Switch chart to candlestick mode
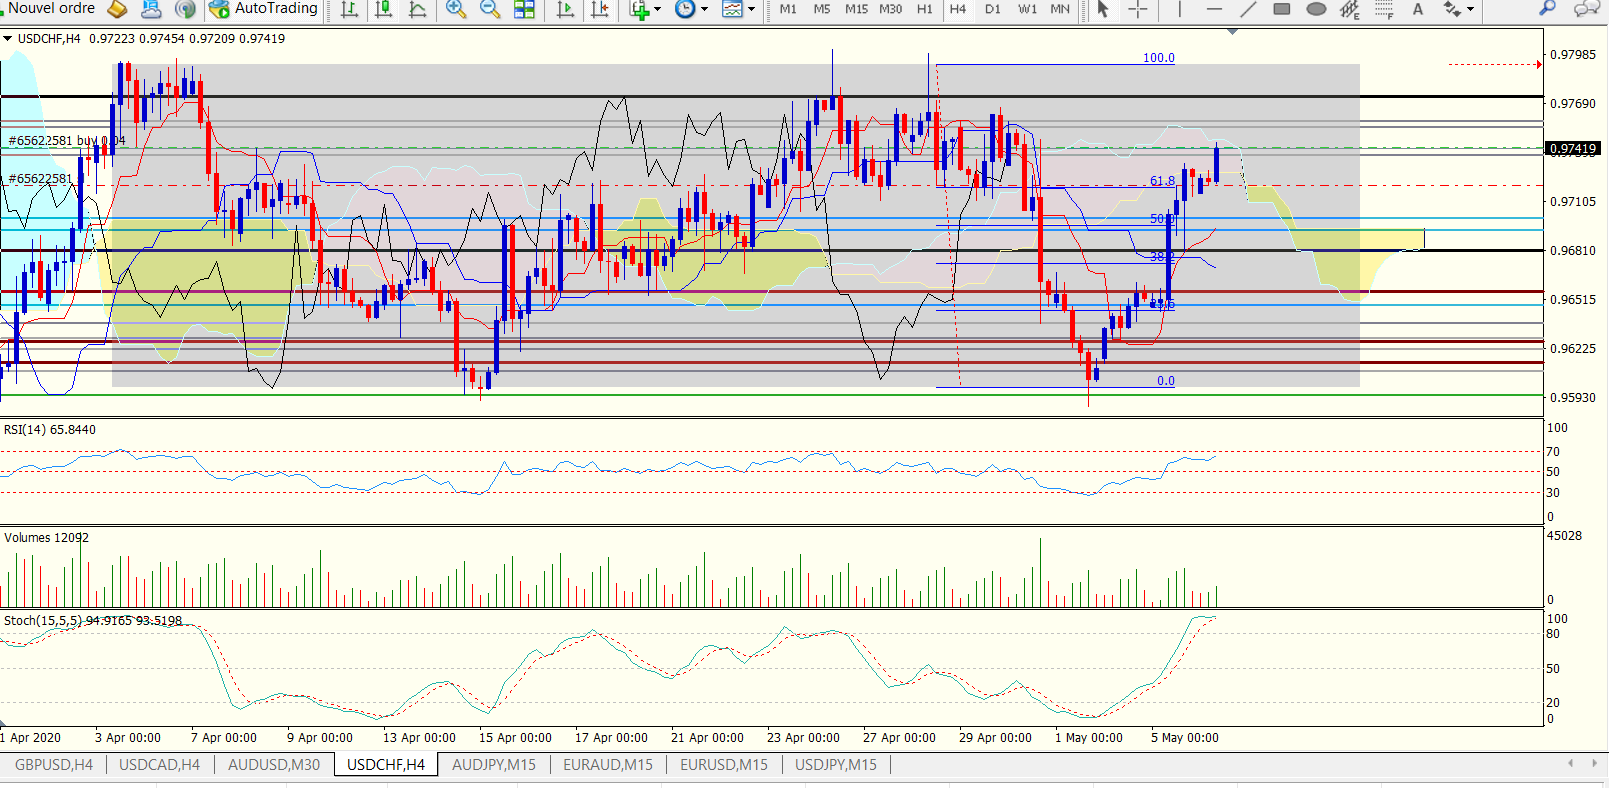The image size is (1609, 788). 383,9
